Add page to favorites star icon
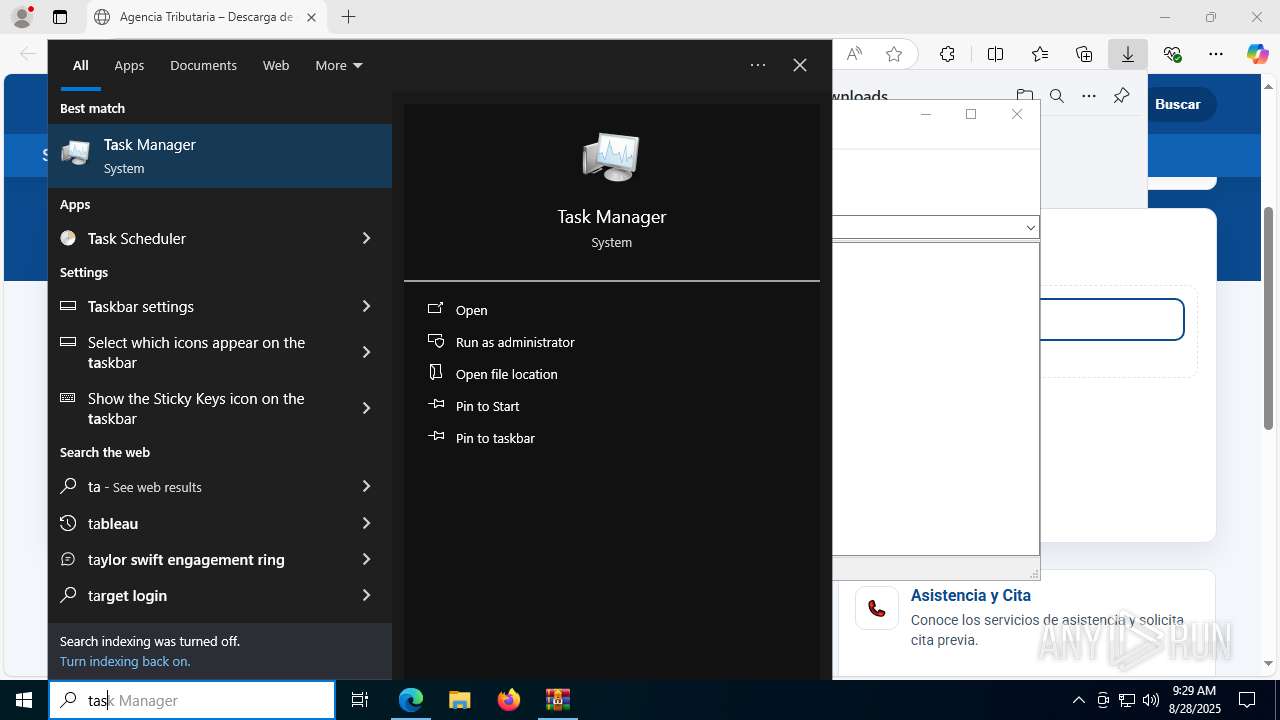 pos(894,54)
